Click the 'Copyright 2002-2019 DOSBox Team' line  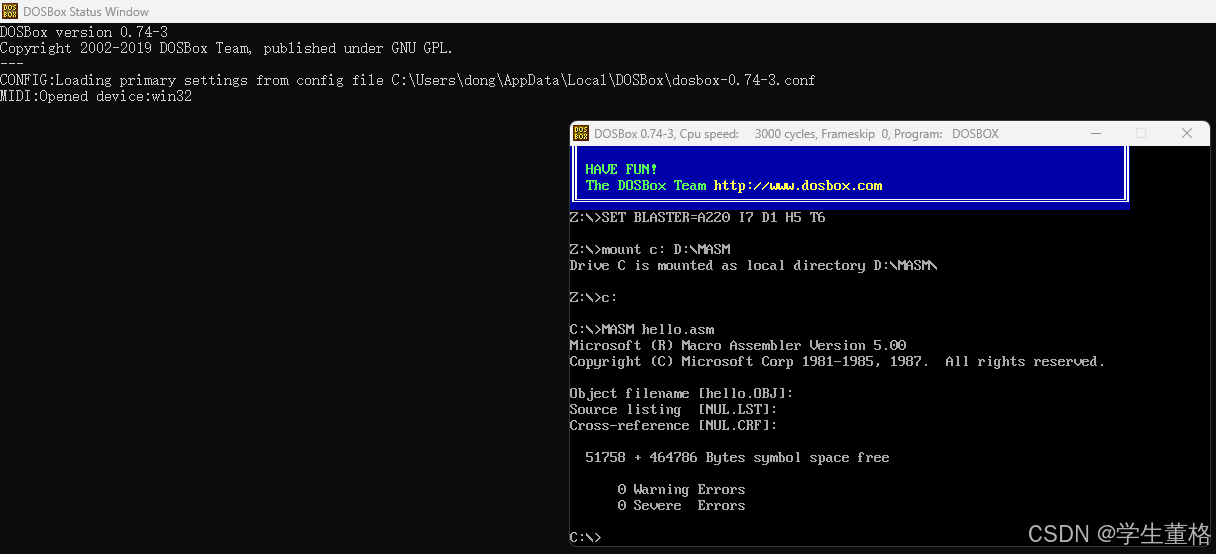227,48
